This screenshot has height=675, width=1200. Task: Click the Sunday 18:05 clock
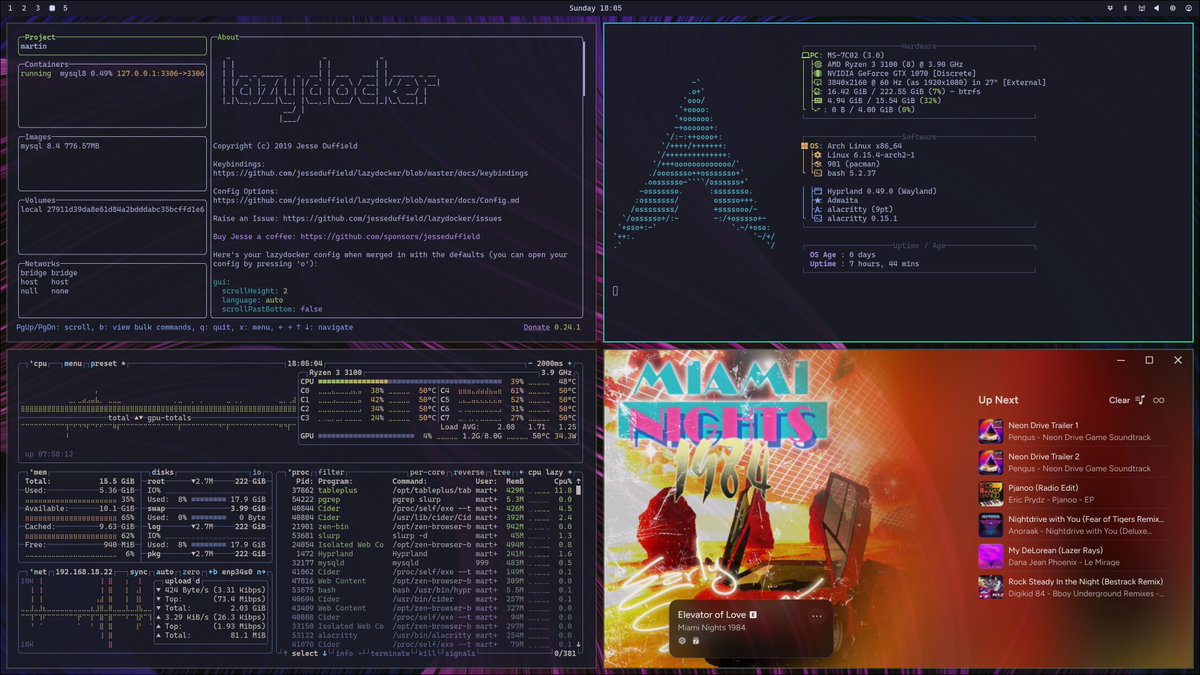click(596, 8)
